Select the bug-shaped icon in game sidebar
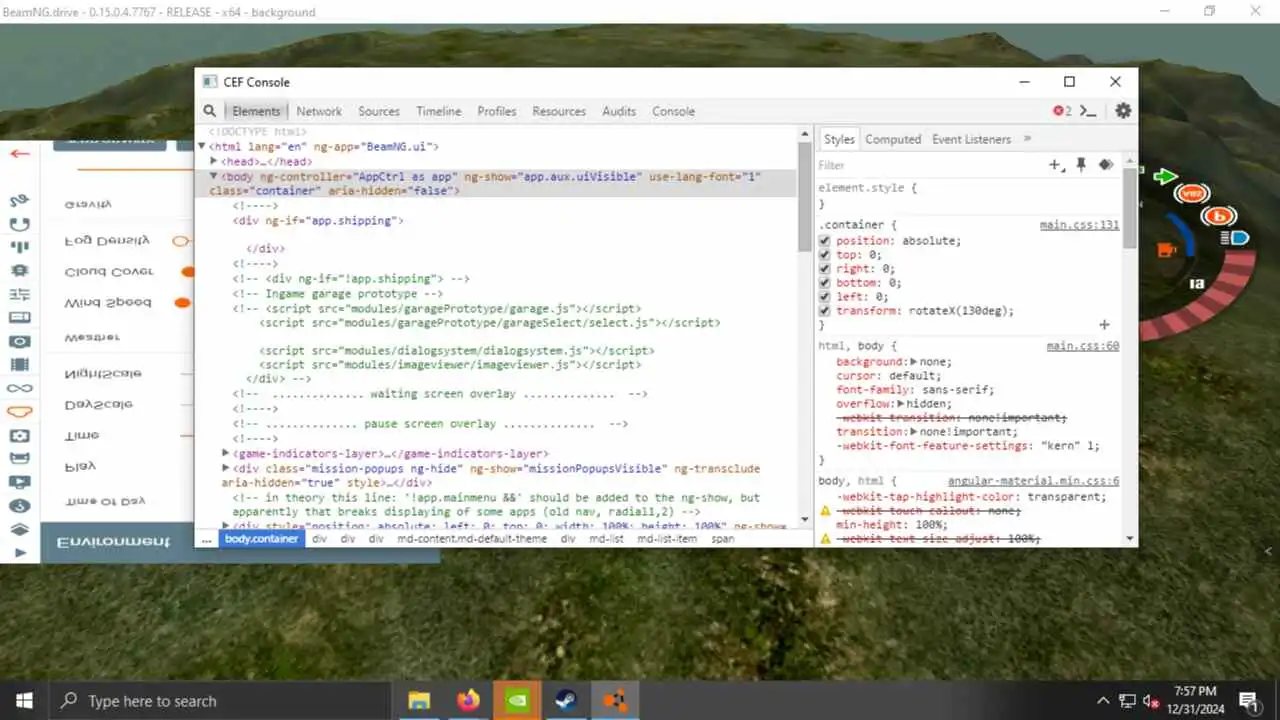1280x720 pixels. 19,270
